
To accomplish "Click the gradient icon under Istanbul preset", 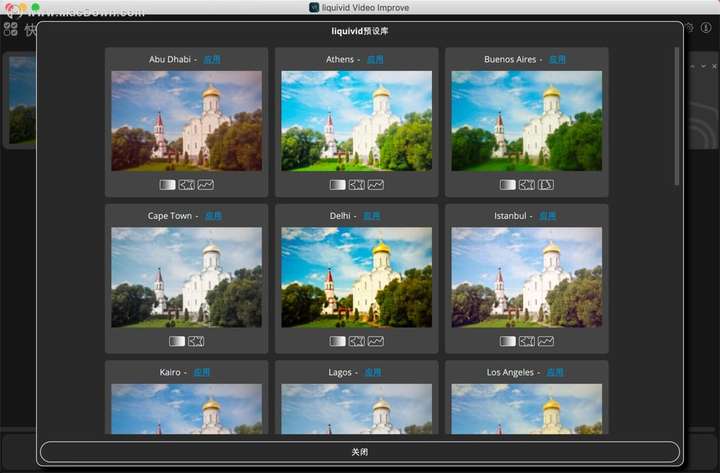I will [x=507, y=341].
